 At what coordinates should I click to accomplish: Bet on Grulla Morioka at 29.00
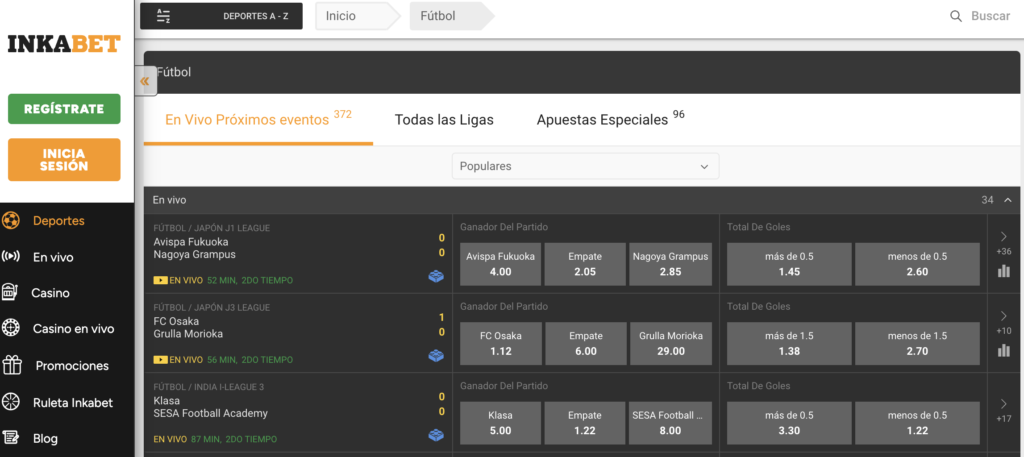pos(670,344)
